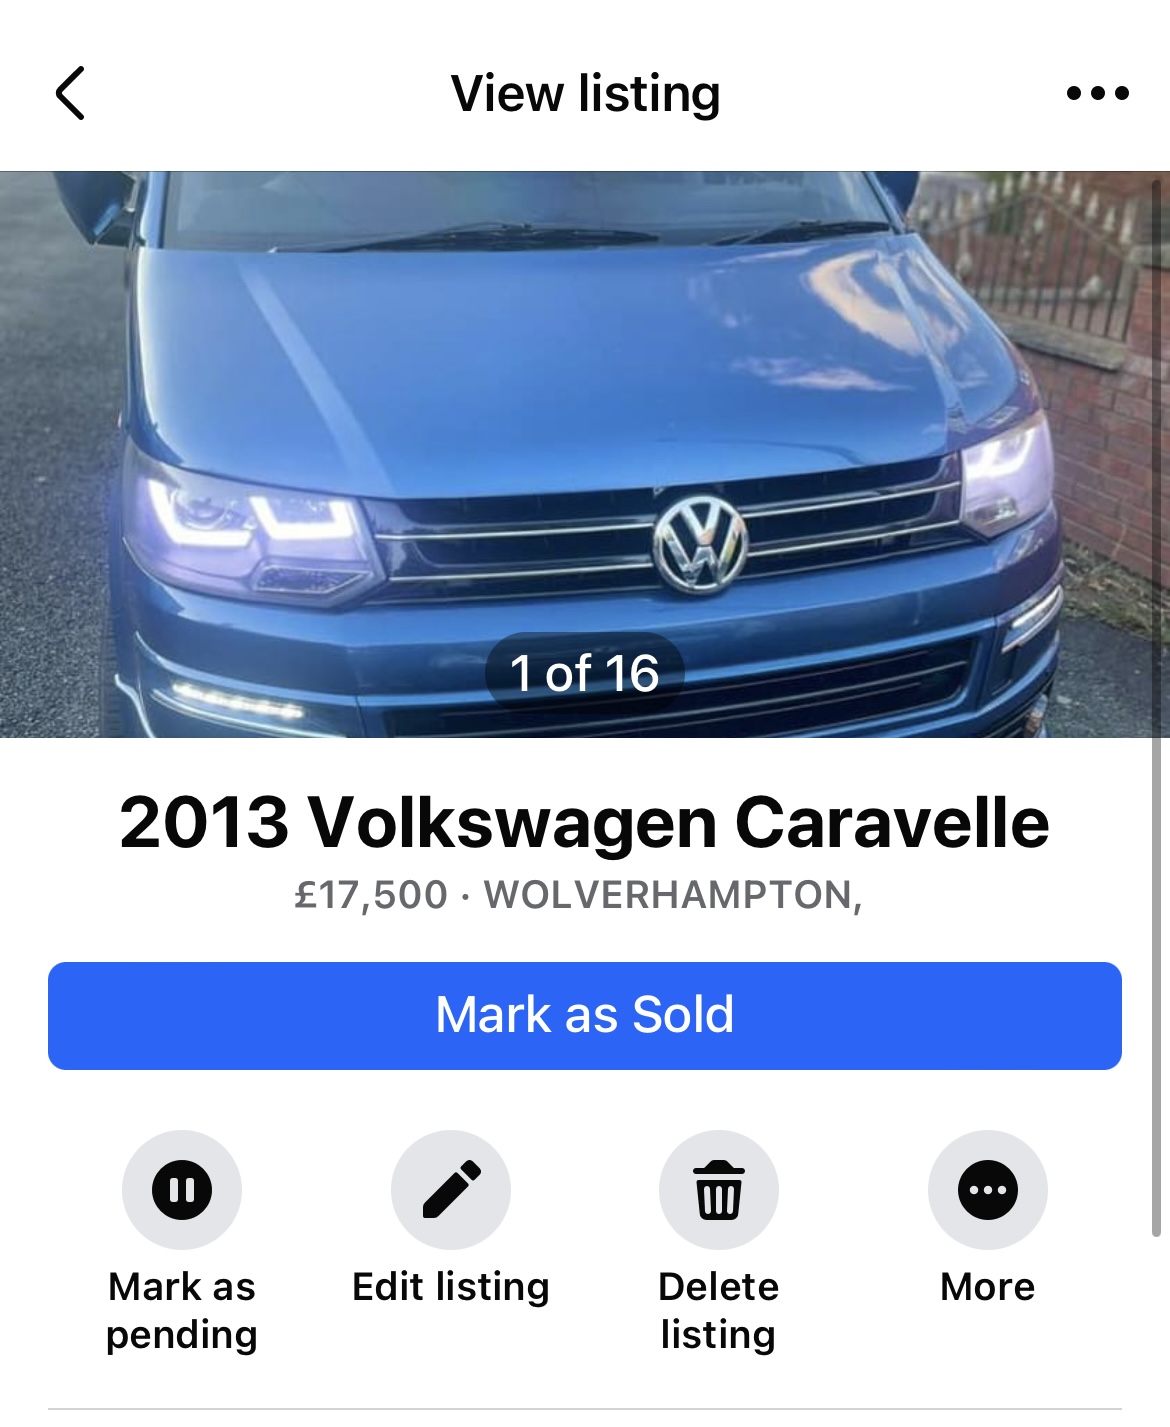
Task: Select the Mark as pending label
Action: pyautogui.click(x=182, y=1310)
